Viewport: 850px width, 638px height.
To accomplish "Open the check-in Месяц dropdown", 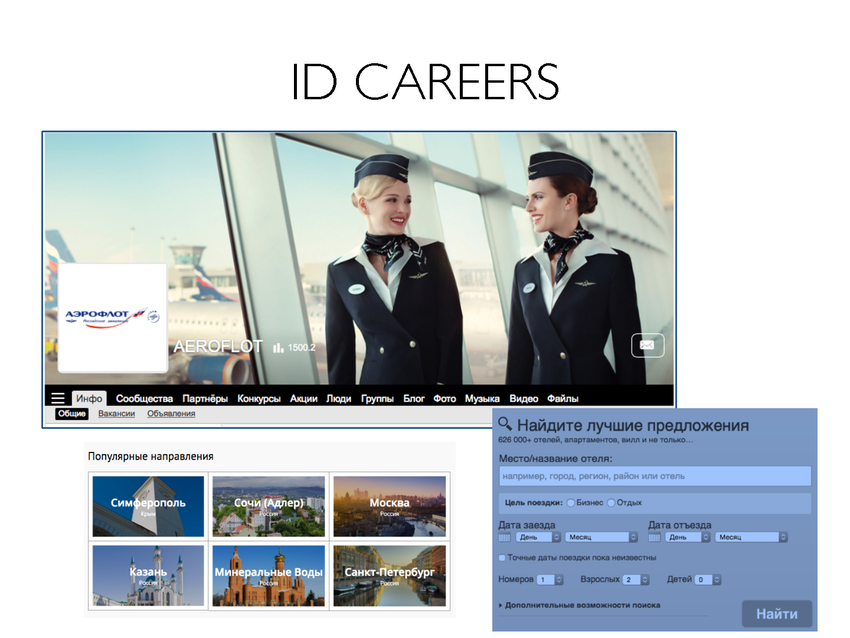I will pos(601,537).
